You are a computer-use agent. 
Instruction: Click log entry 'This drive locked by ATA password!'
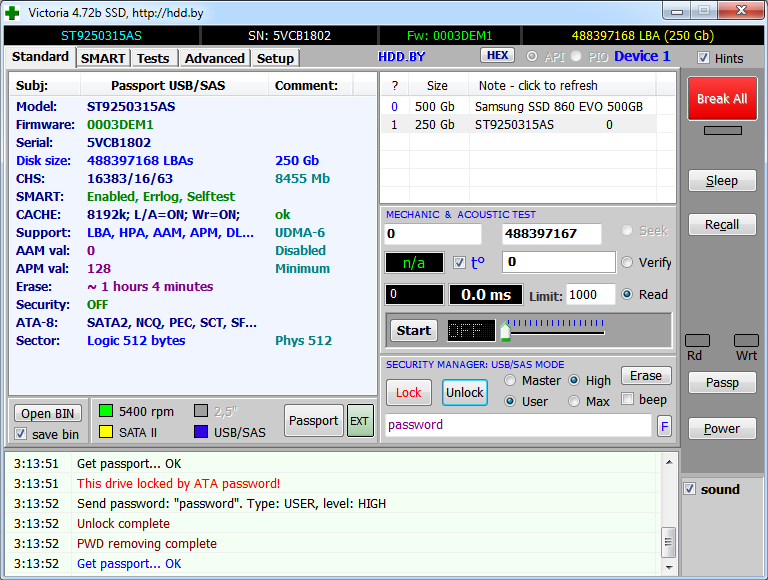point(178,483)
